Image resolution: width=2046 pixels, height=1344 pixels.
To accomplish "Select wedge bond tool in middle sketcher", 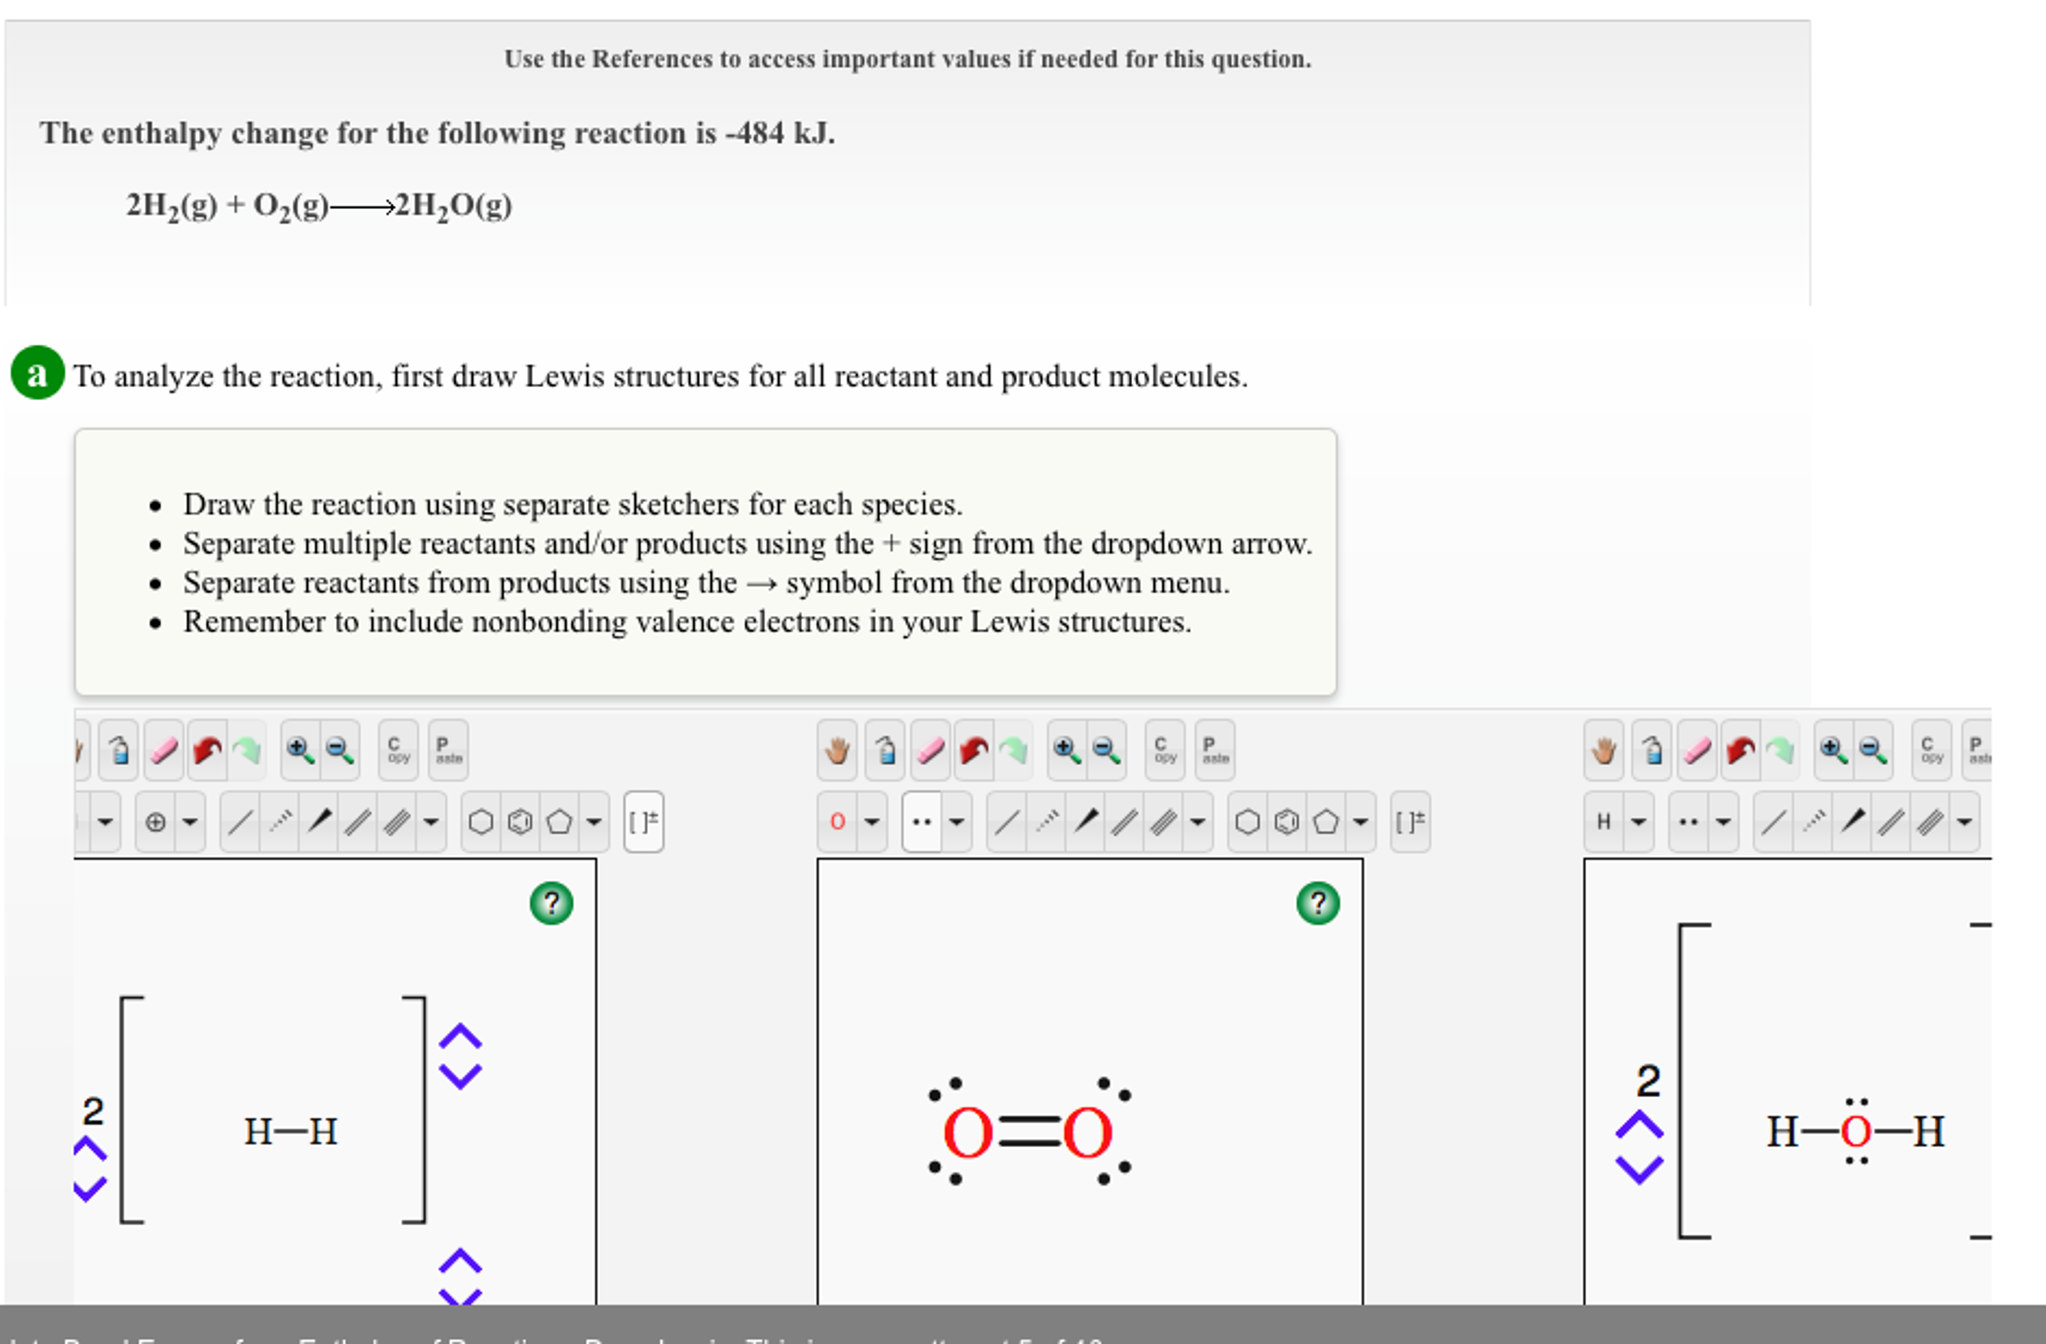I will [x=1086, y=822].
